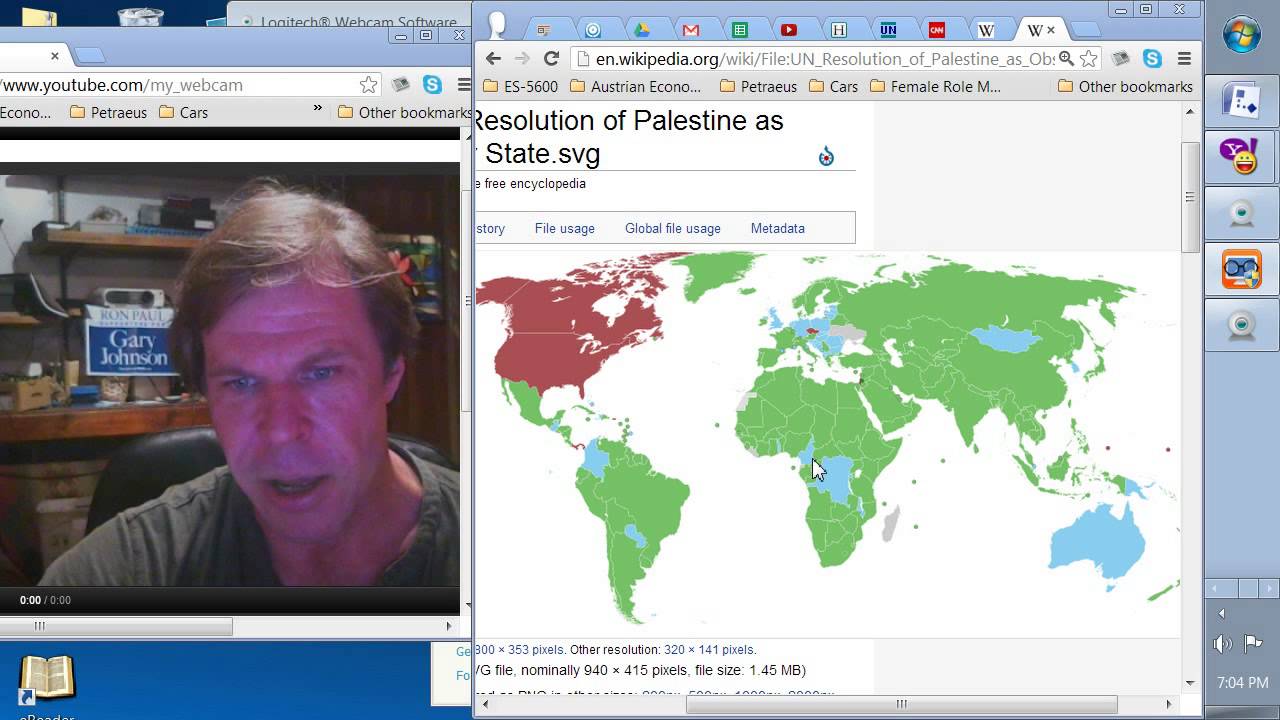Expand the bookmarks overflow chevron in YouTube window
The image size is (1280, 720).
click(x=318, y=110)
